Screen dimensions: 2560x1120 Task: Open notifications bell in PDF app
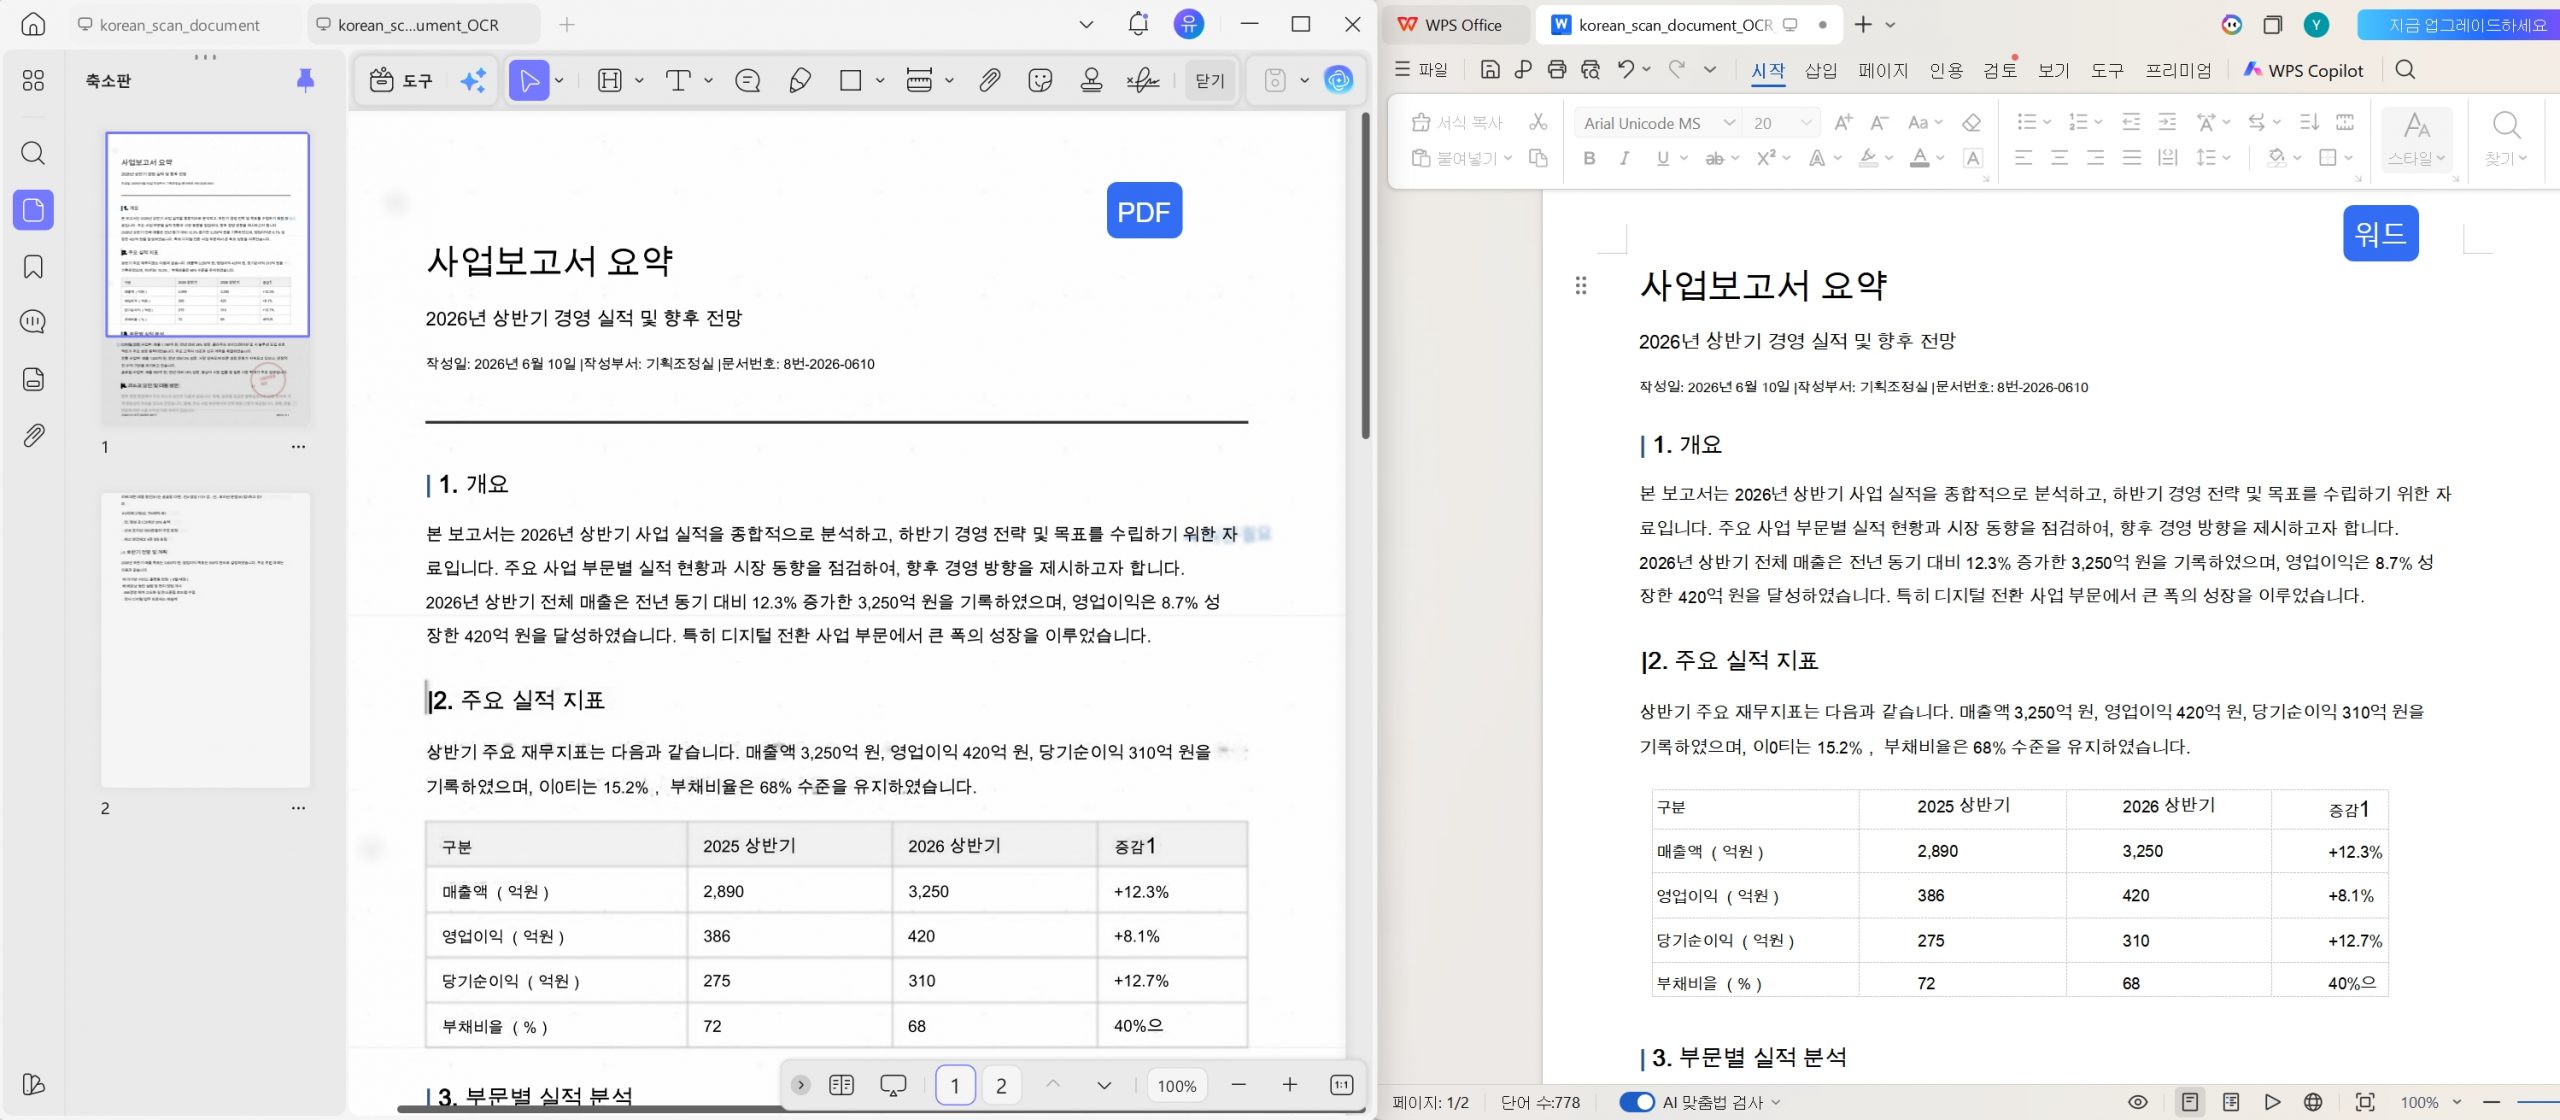(x=1138, y=24)
